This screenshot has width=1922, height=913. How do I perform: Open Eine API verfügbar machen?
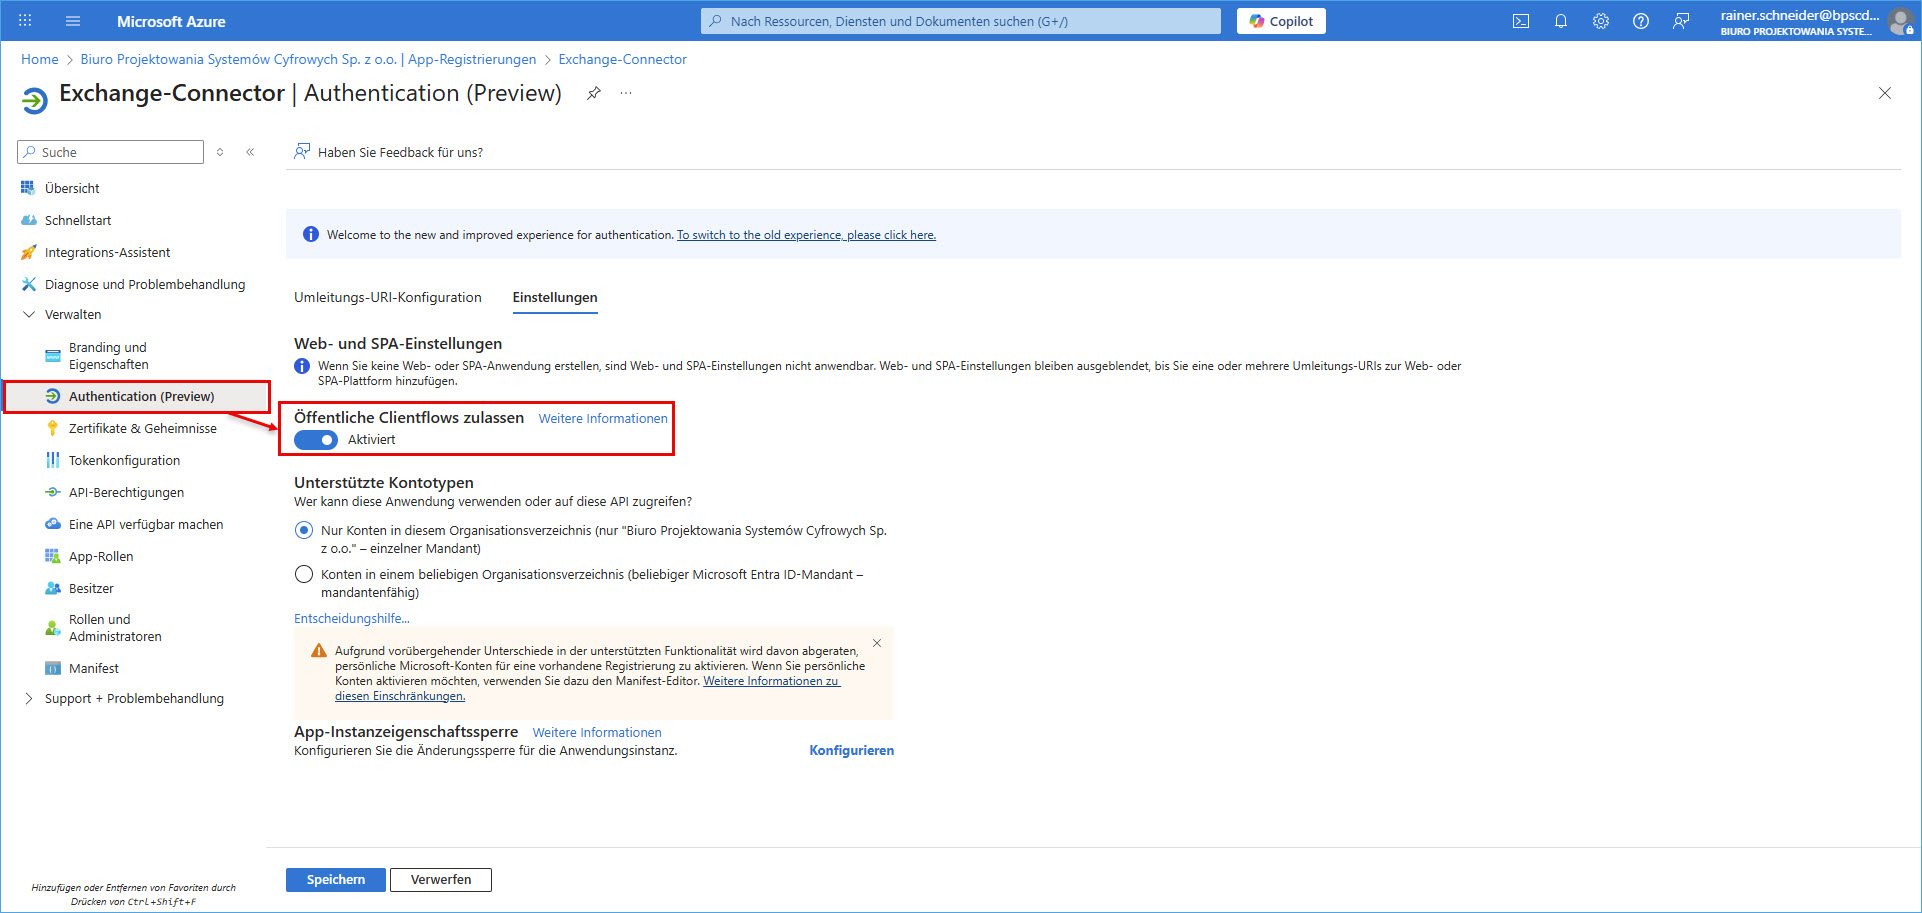click(x=146, y=524)
